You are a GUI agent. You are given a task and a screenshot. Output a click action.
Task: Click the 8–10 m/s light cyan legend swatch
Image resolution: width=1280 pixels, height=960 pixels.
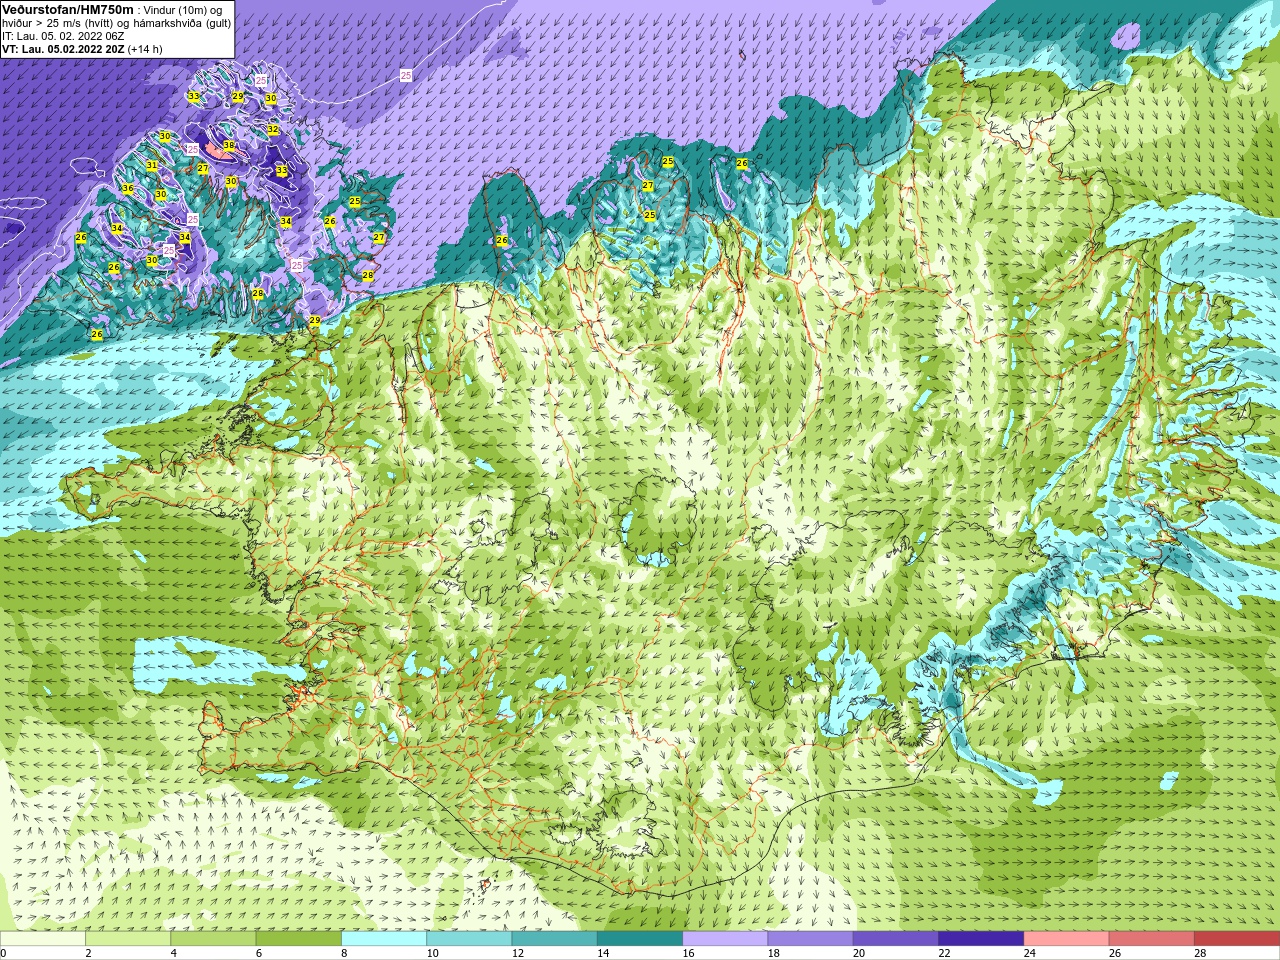pos(384,939)
